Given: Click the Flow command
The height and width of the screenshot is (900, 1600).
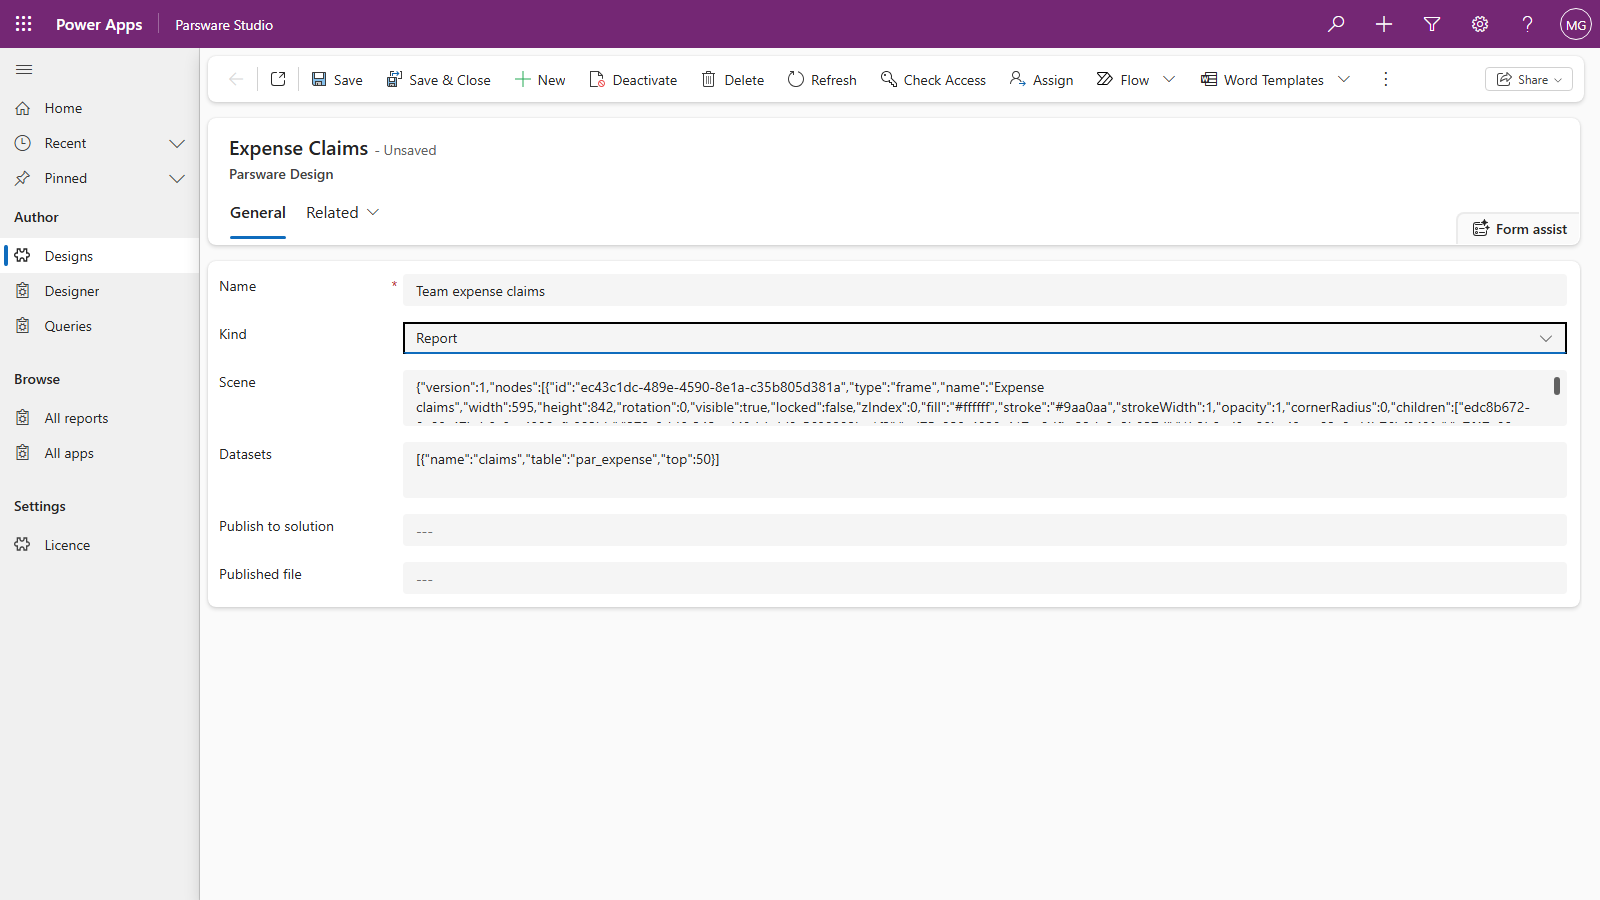Looking at the screenshot, I should point(1123,79).
